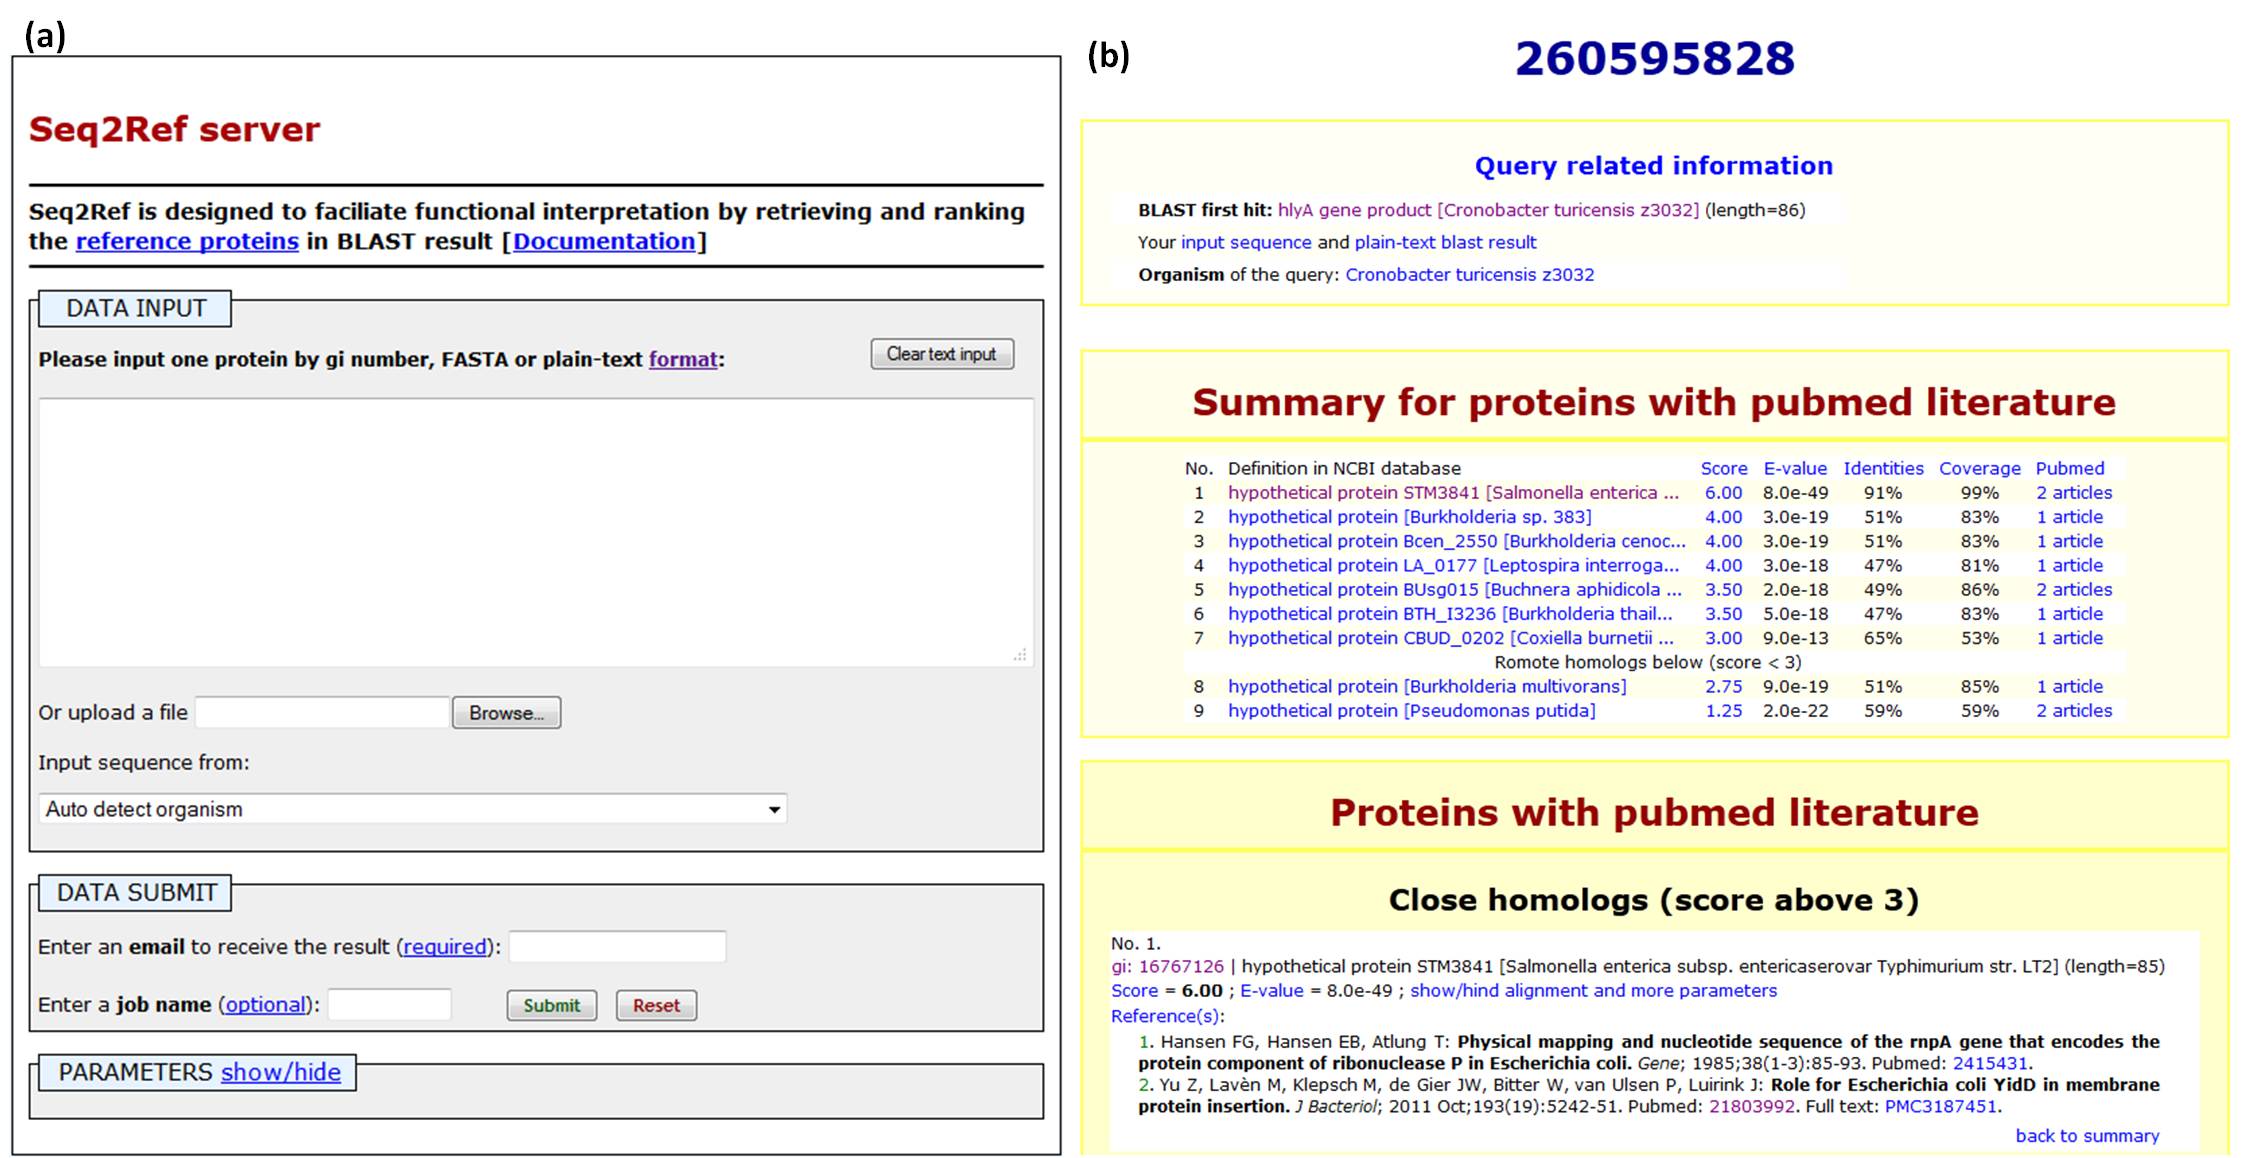
Task: Click the Score link under No. 1
Action: pyautogui.click(x=1134, y=991)
